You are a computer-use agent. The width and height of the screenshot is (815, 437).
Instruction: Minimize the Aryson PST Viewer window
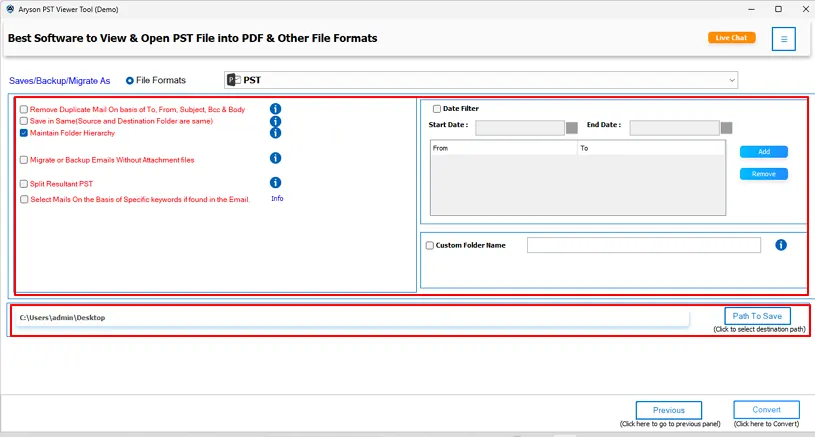(751, 9)
